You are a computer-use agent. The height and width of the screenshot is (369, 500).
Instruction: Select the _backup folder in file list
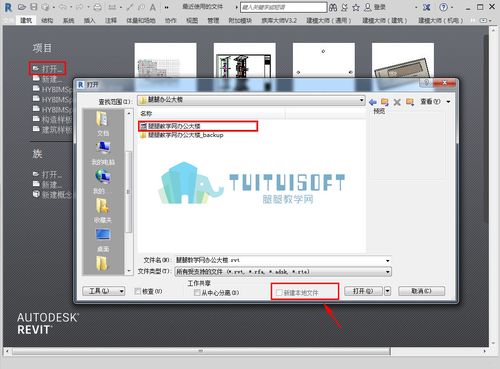(182, 135)
